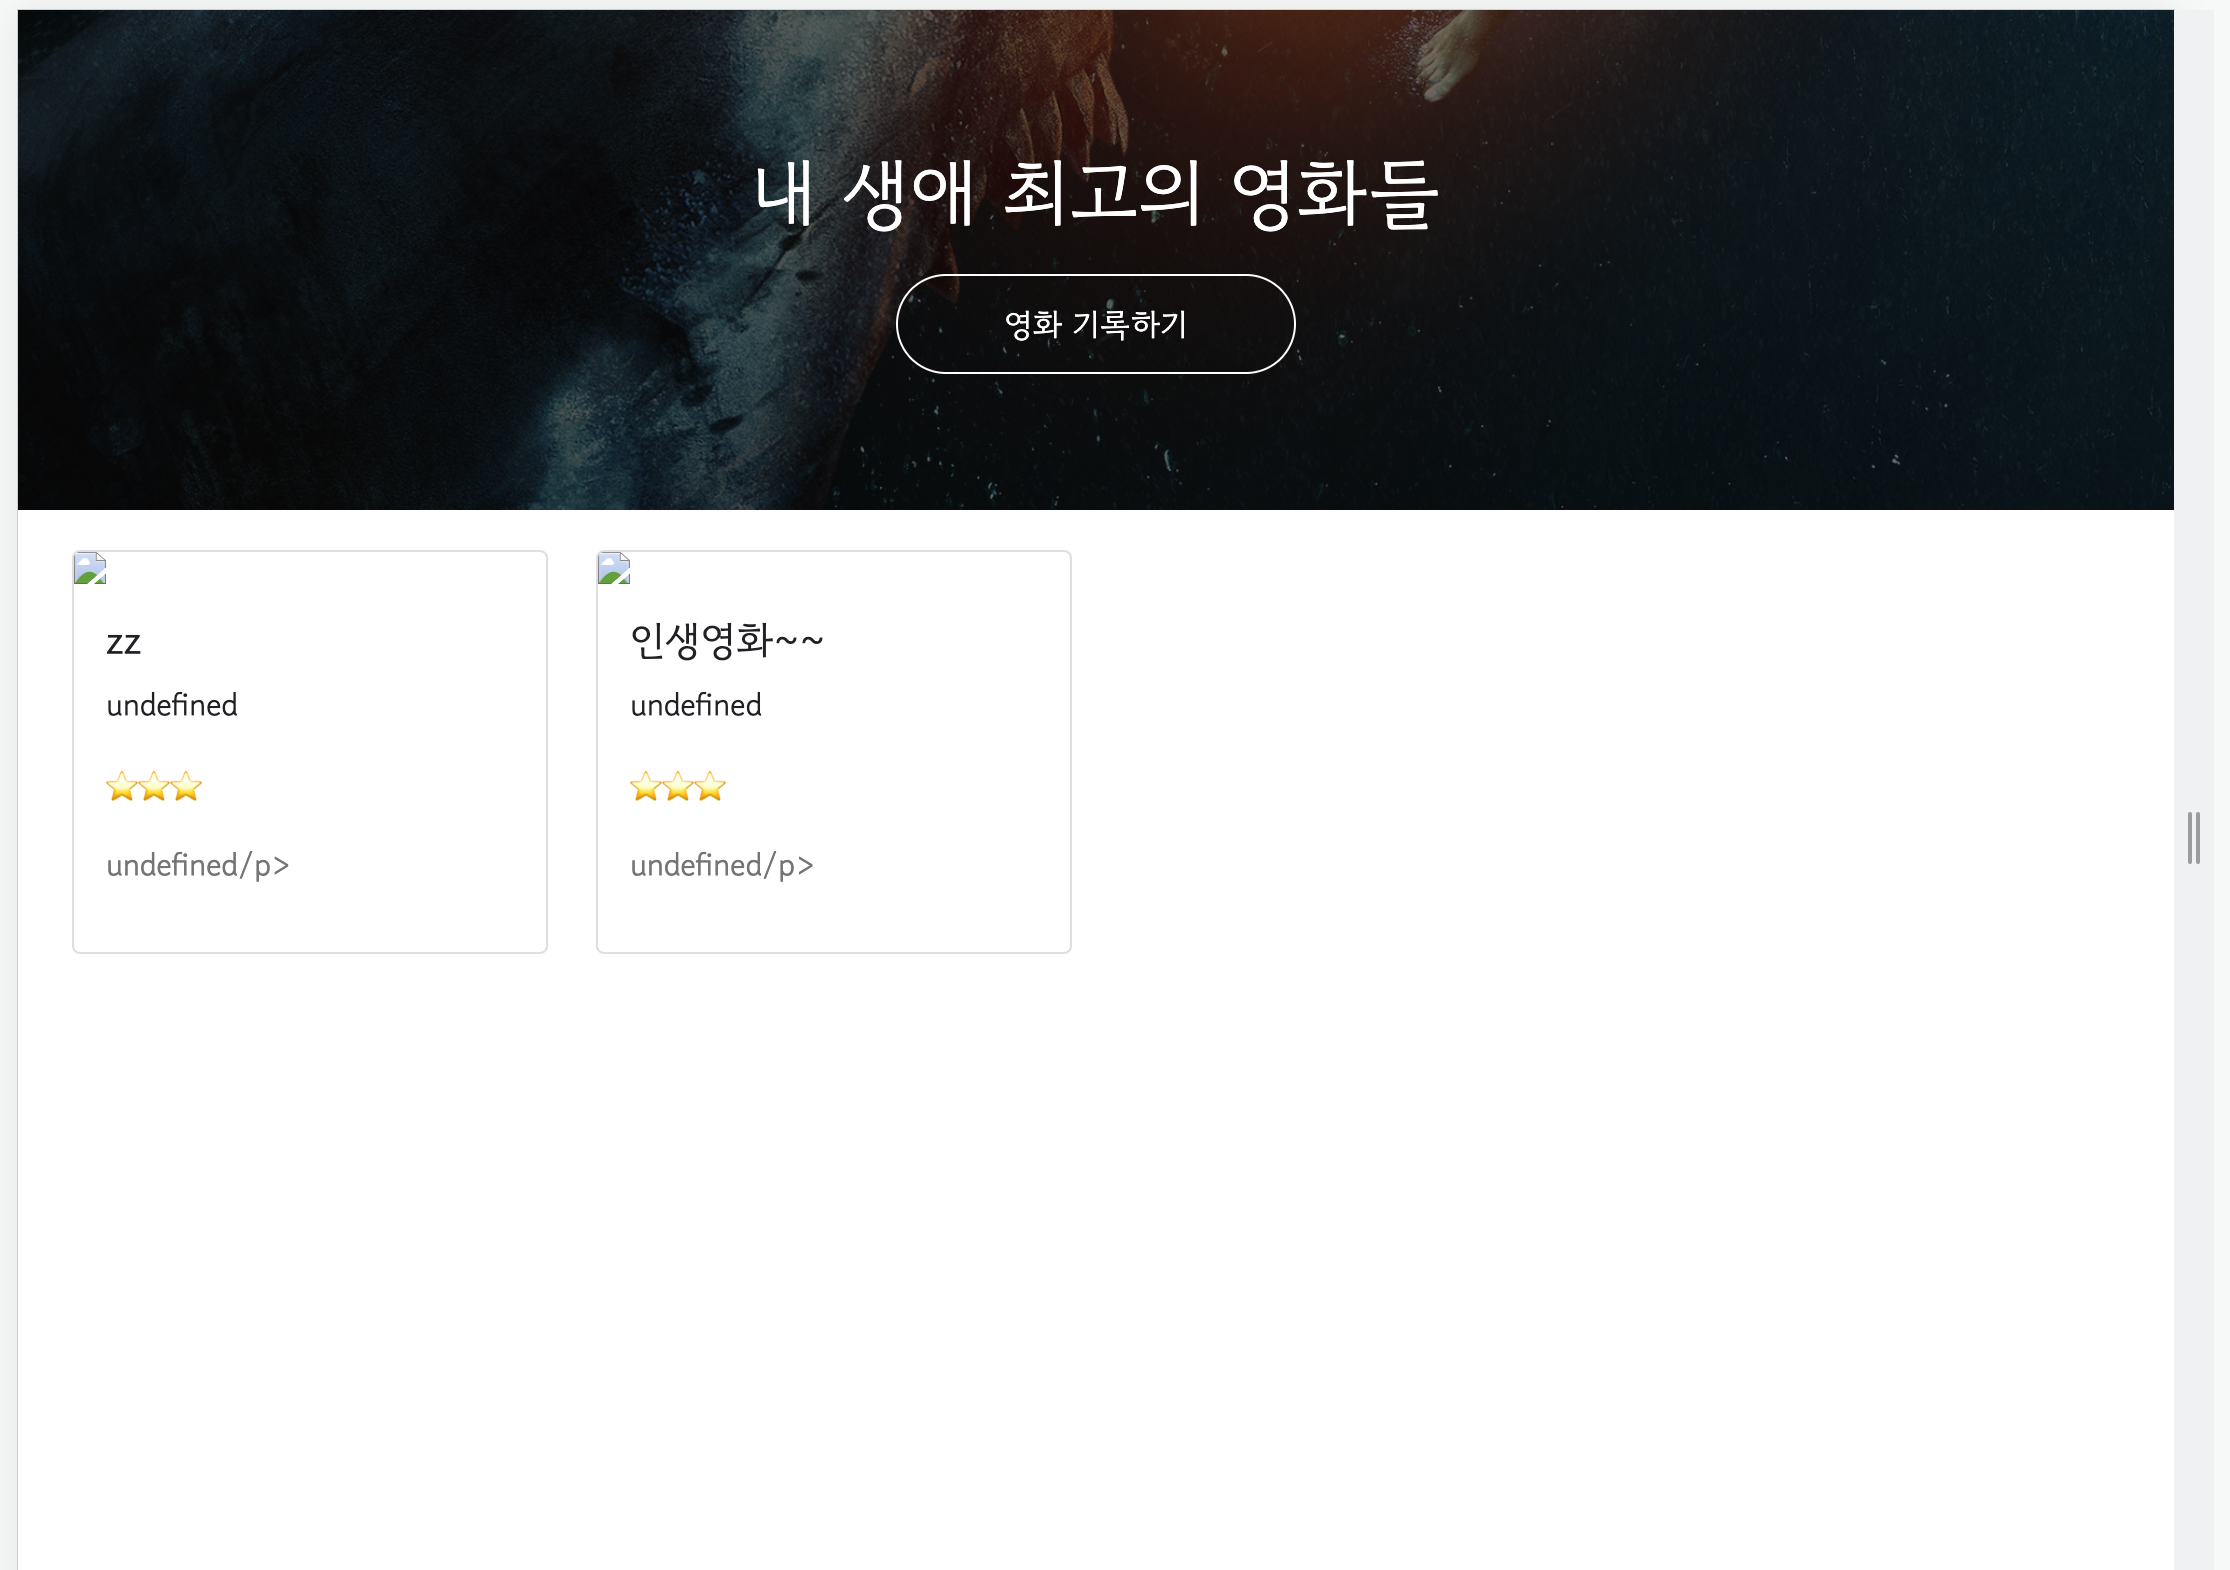This screenshot has height=1570, width=2230.
Task: Click undefined/p> text in 인생영화~~ card
Action: click(x=722, y=865)
